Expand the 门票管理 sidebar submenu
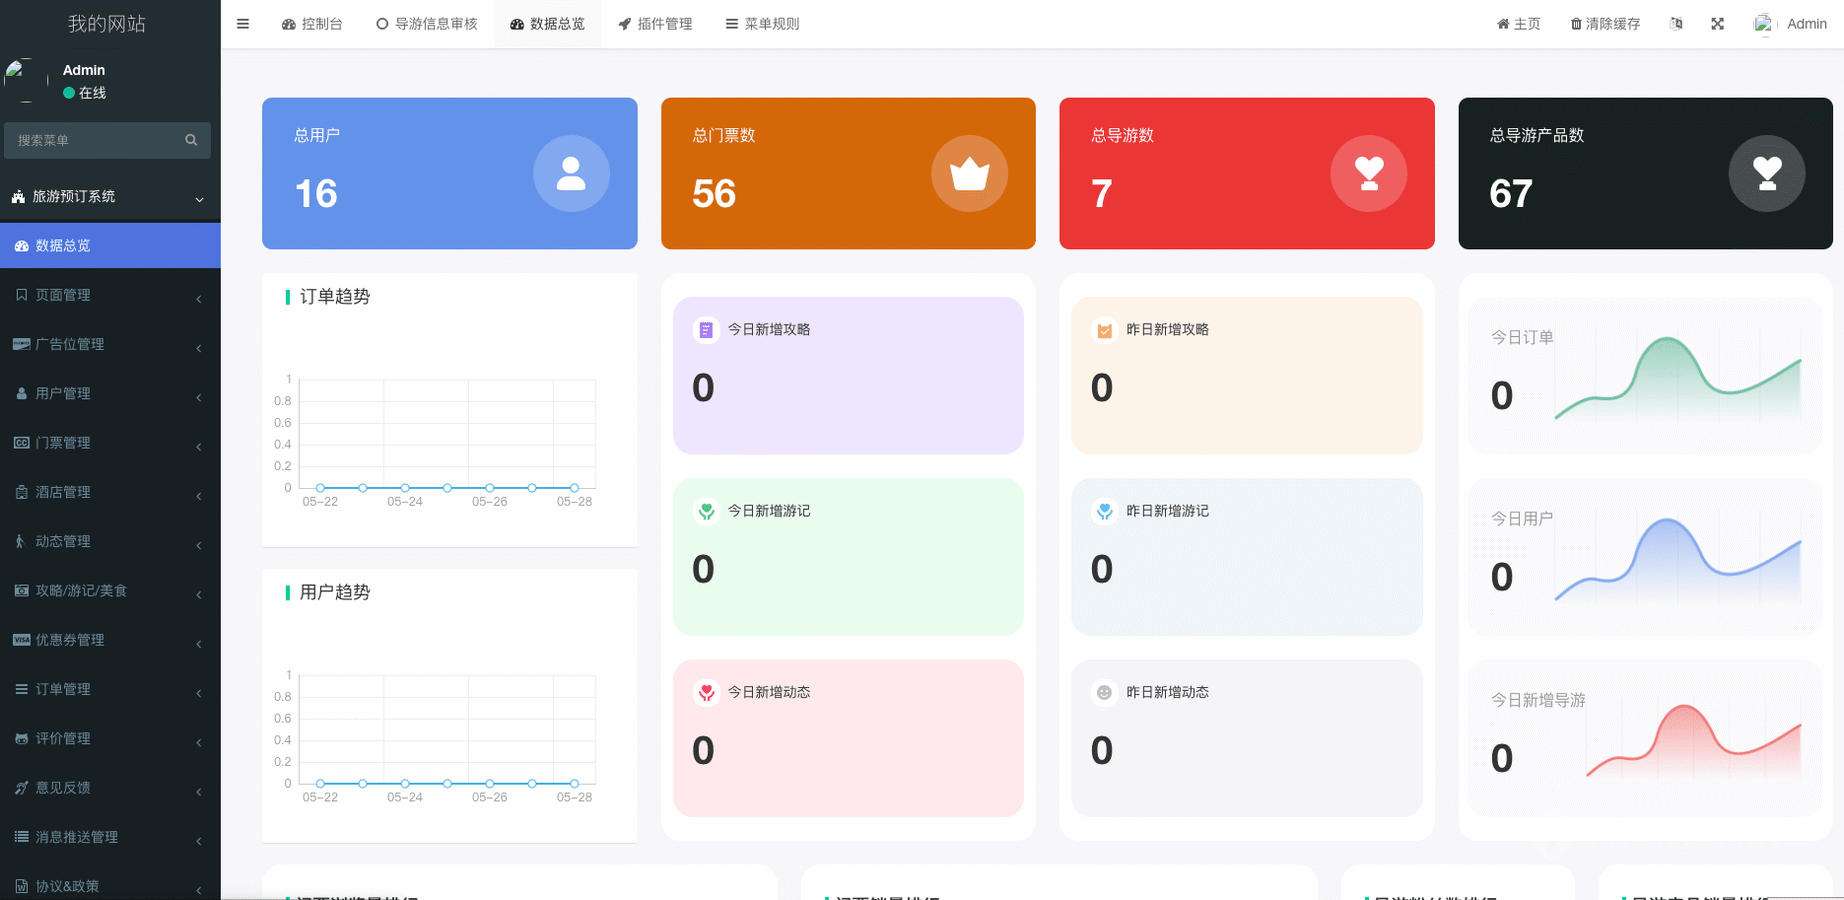Viewport: 1844px width, 900px height. tap(110, 443)
